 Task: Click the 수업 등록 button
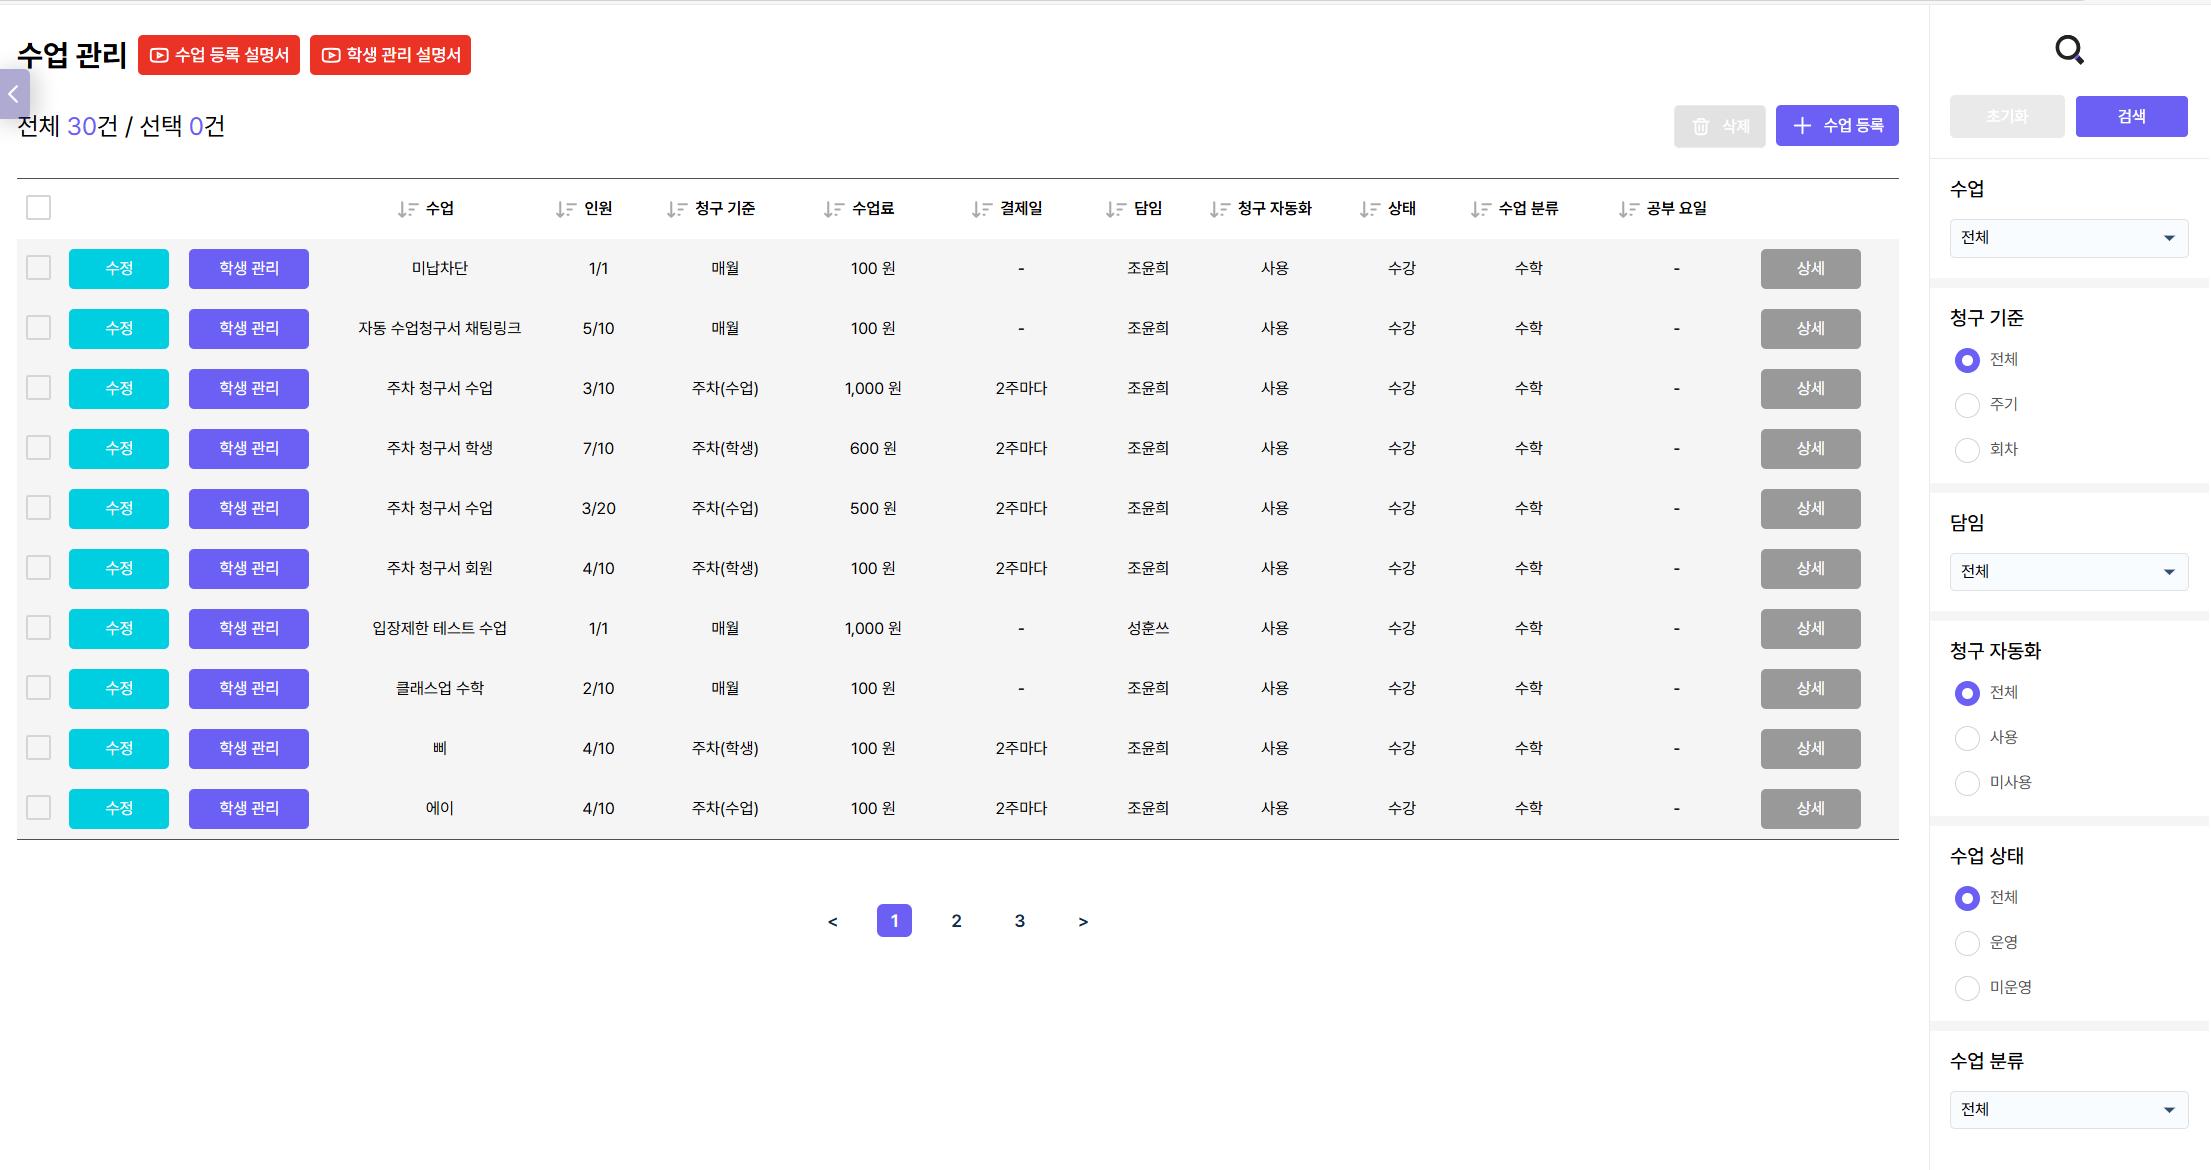click(1837, 126)
